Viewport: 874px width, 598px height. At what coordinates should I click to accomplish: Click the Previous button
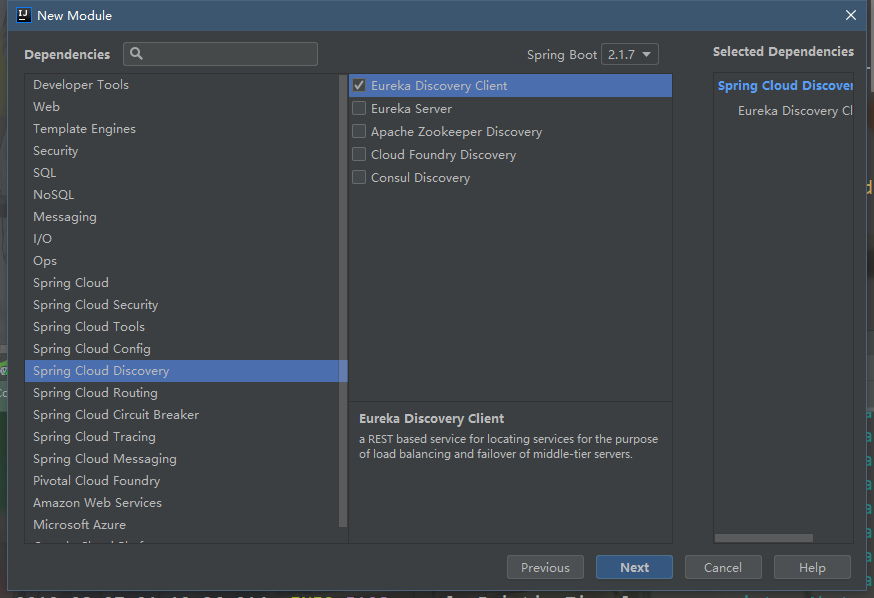pyautogui.click(x=545, y=567)
